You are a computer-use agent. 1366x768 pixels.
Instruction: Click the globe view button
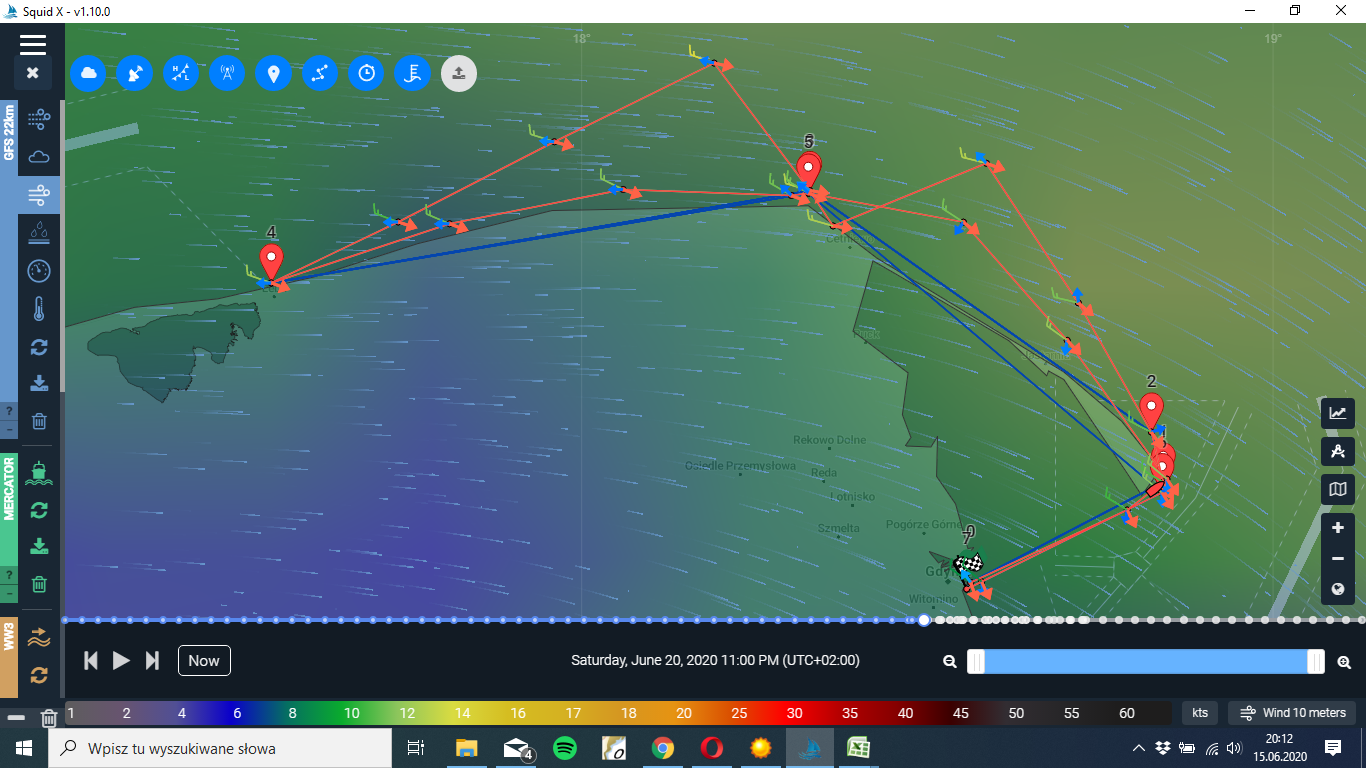1338,589
